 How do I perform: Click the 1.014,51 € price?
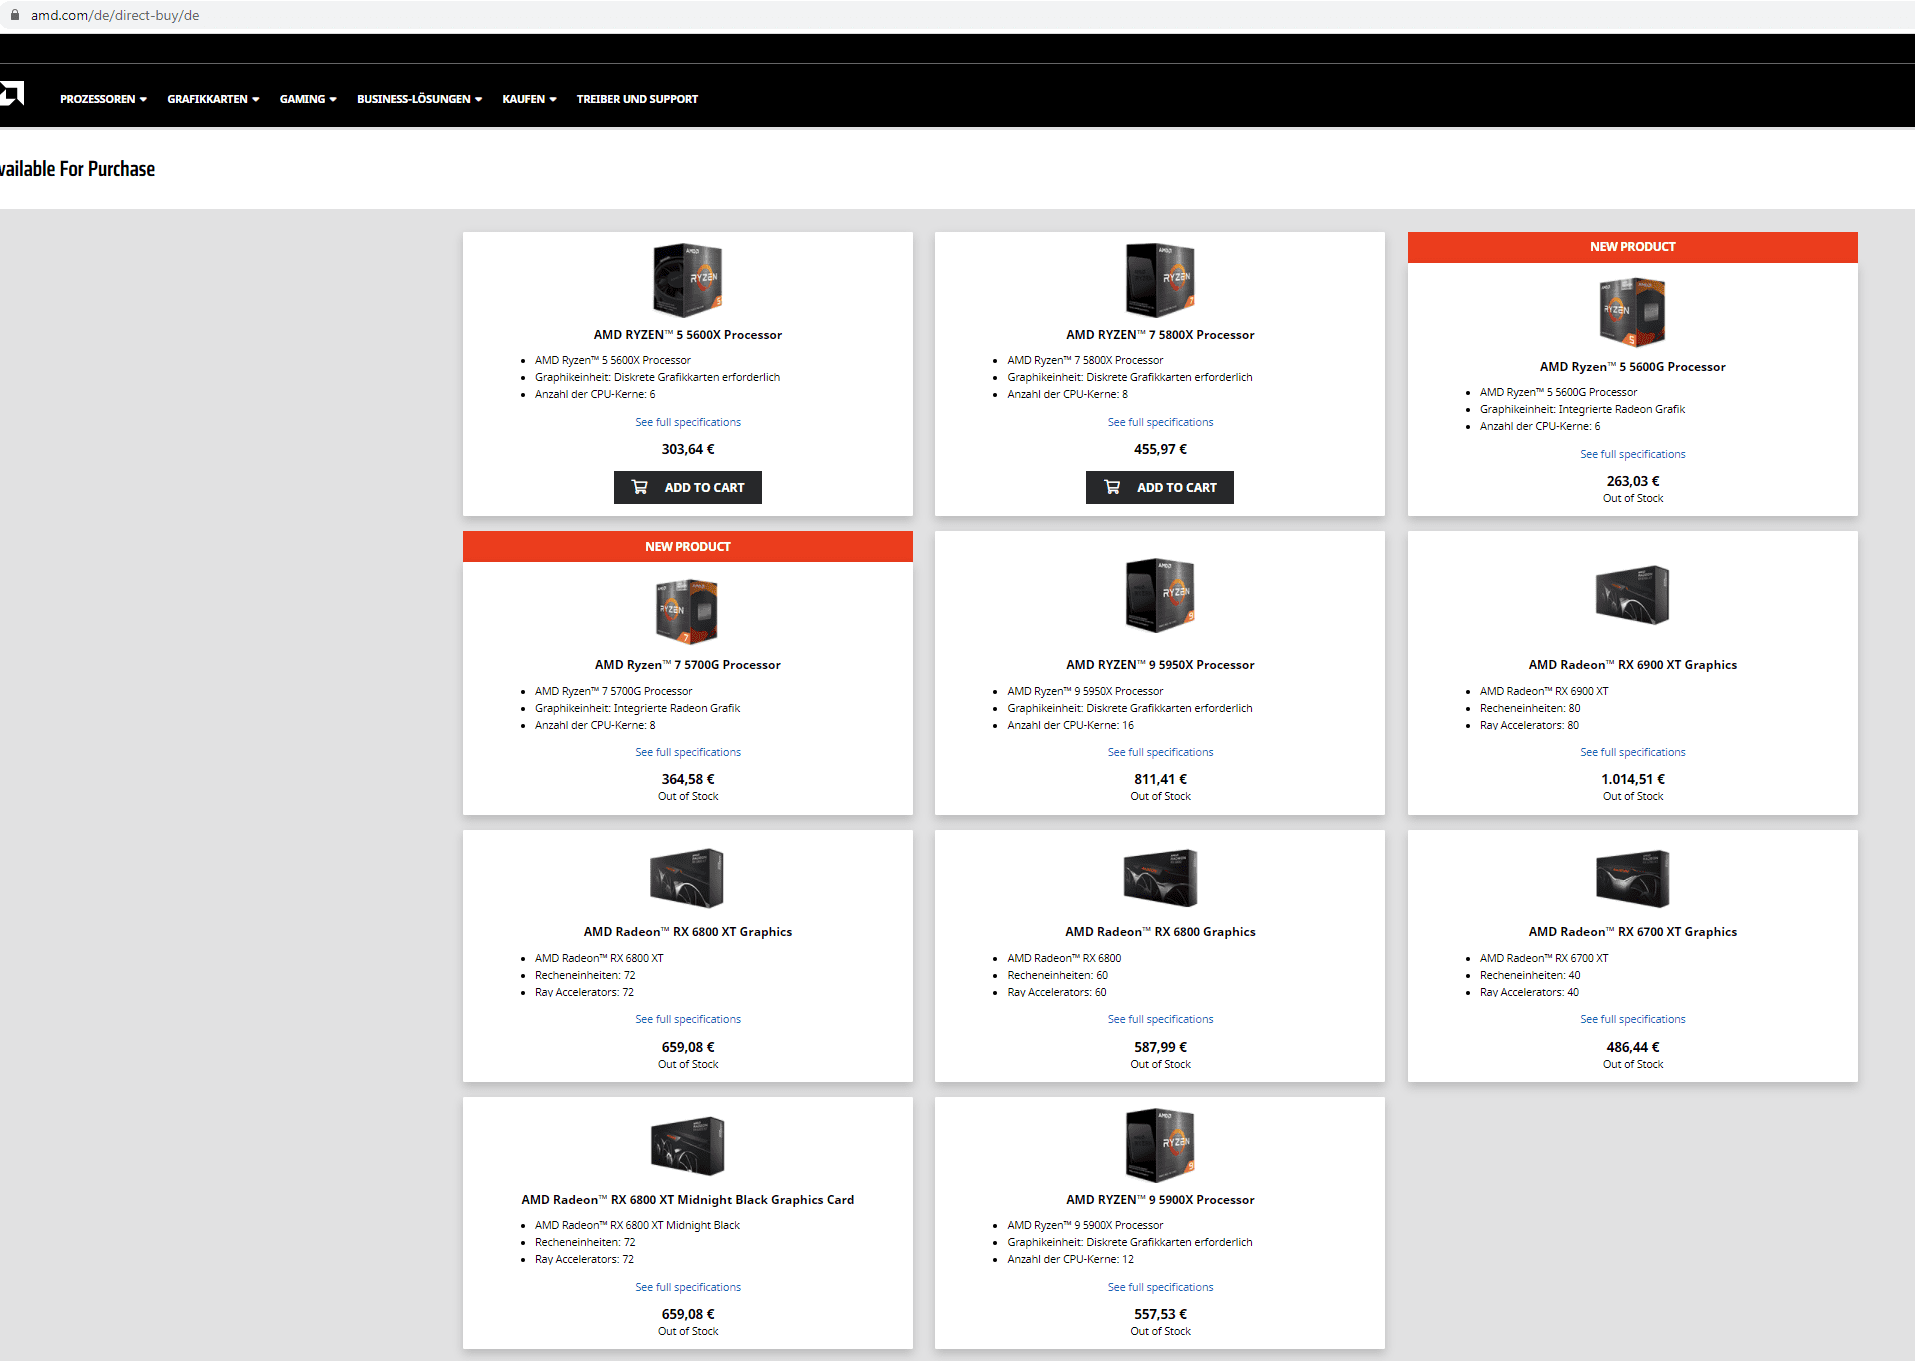click(x=1633, y=779)
